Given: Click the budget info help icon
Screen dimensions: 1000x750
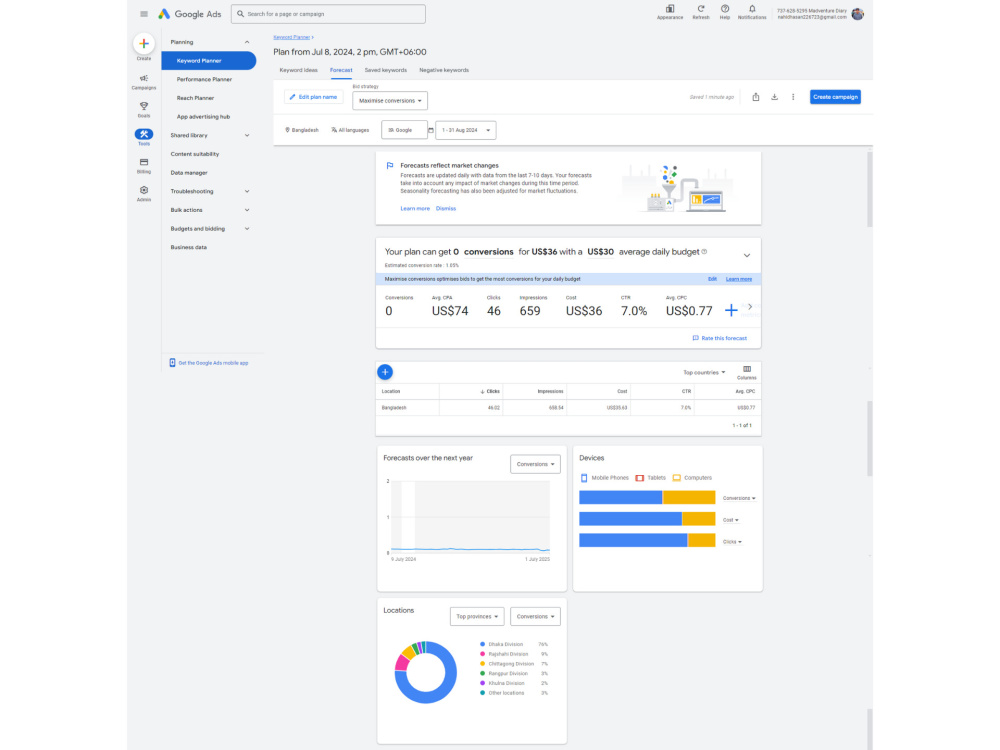Looking at the screenshot, I should tap(705, 252).
